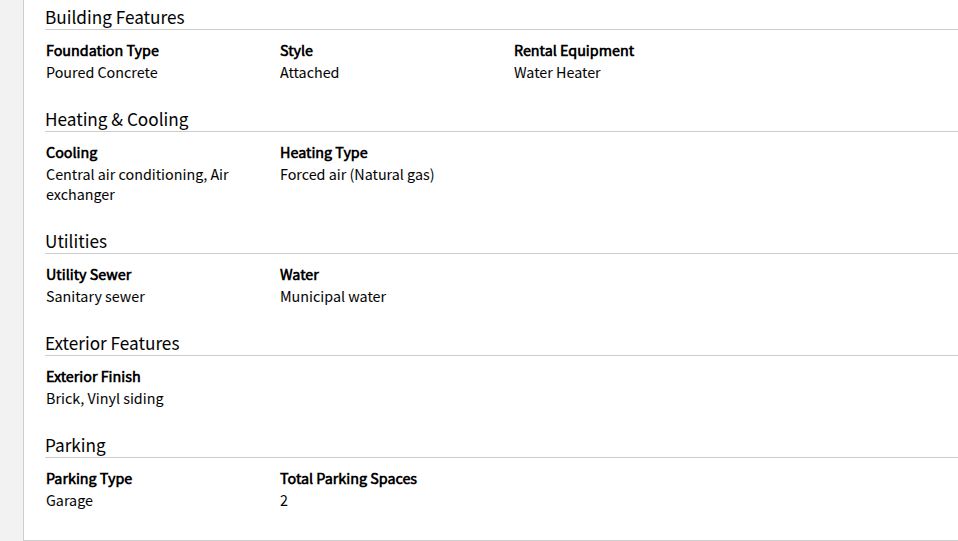Select the Parking Type label
Screen dimensions: 958x541
[x=89, y=479]
